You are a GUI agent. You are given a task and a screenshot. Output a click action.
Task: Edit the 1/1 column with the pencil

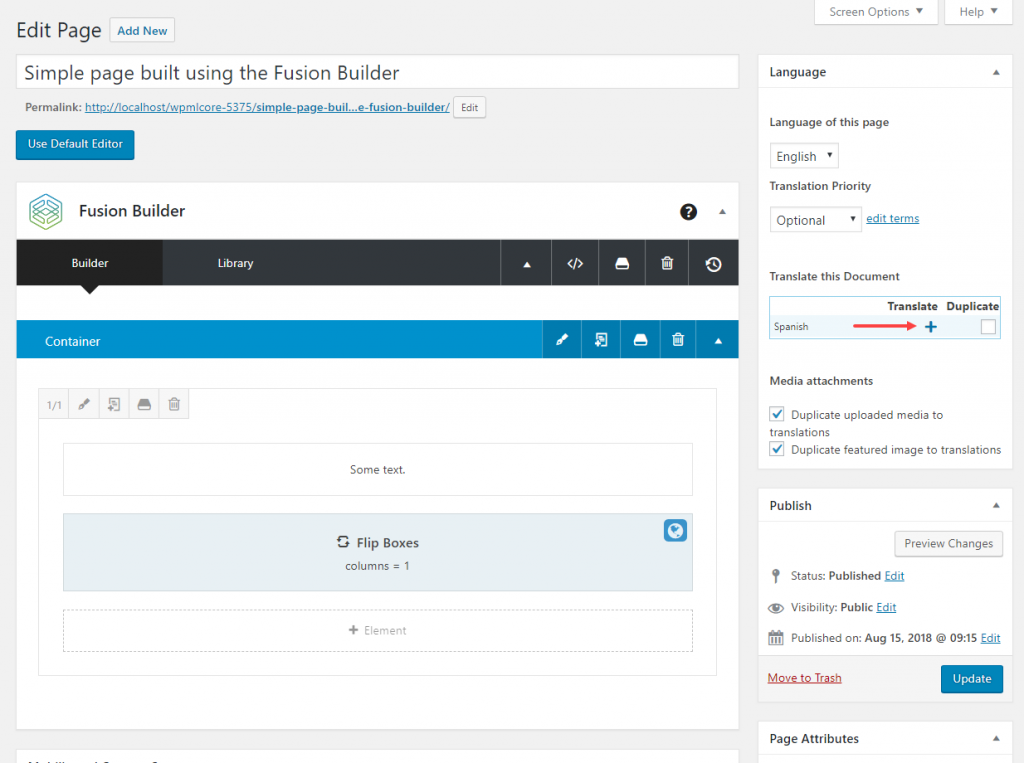(84, 404)
